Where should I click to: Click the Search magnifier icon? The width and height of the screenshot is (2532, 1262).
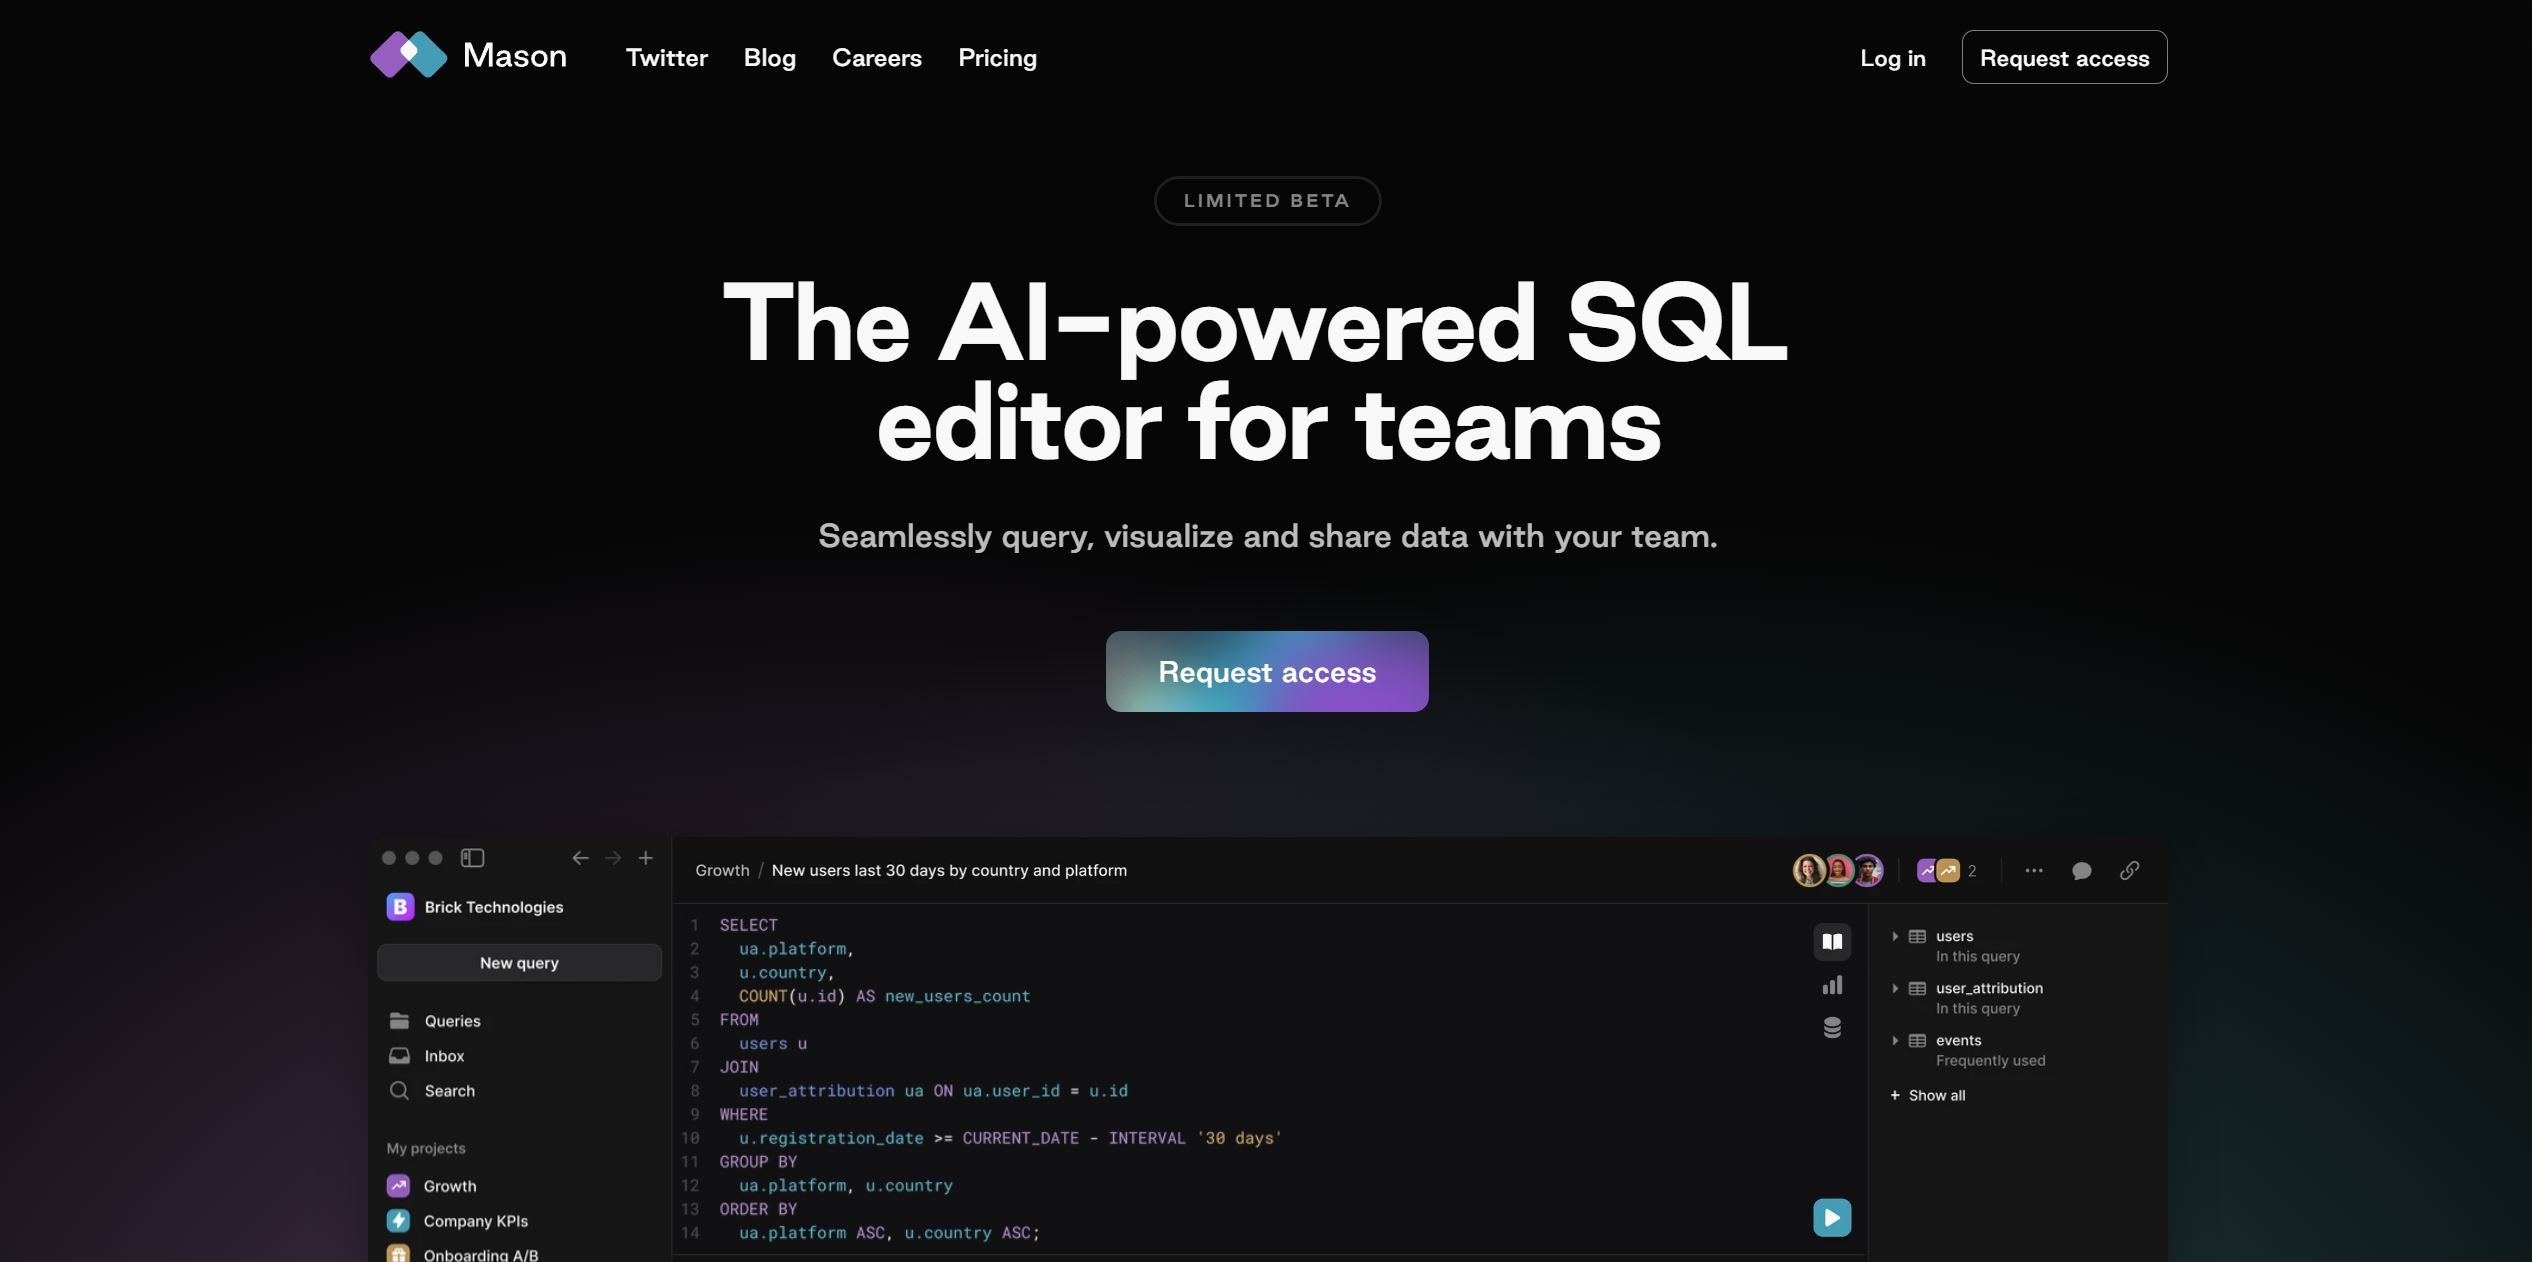(399, 1091)
